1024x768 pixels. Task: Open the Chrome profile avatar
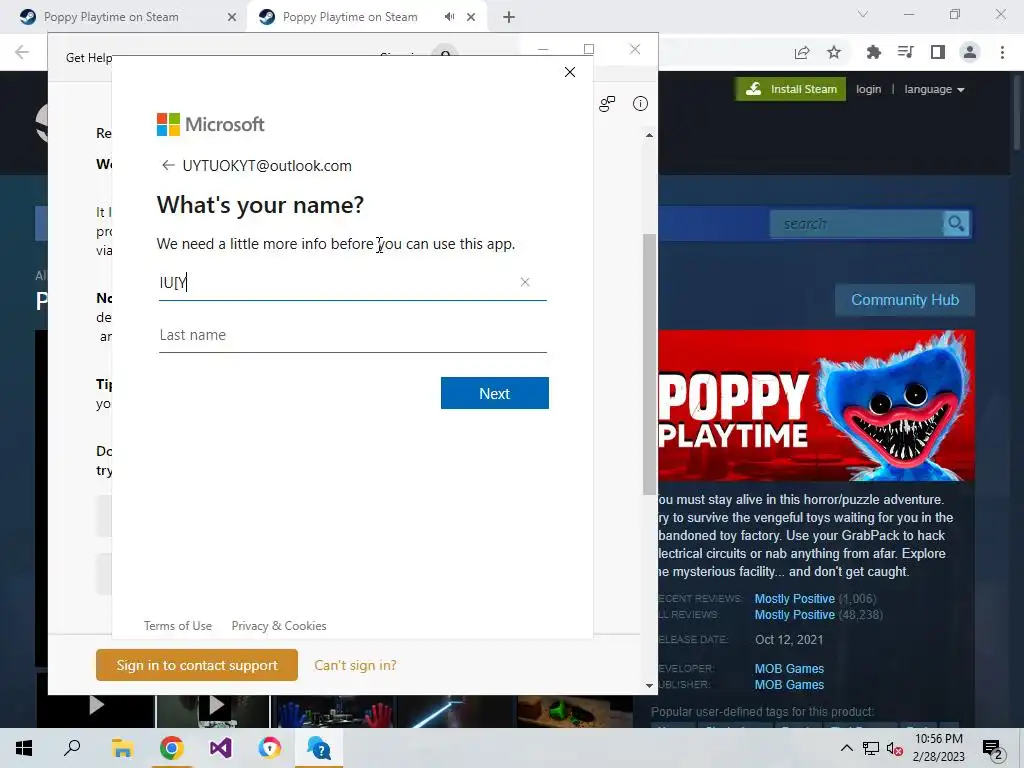point(970,52)
